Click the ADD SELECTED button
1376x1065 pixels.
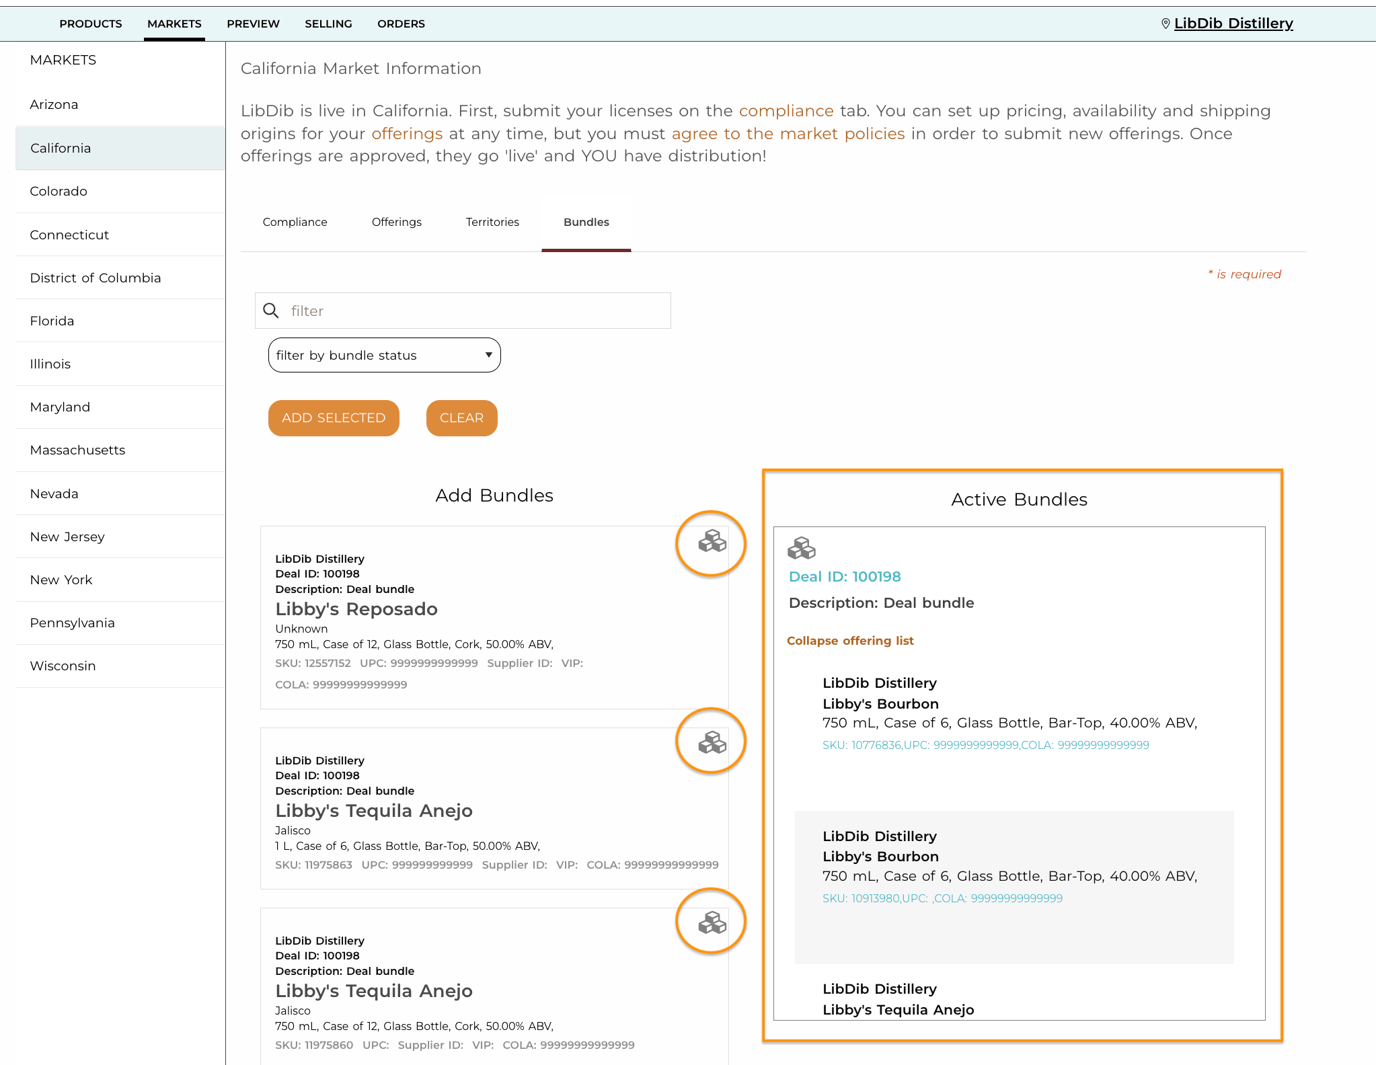click(x=334, y=418)
